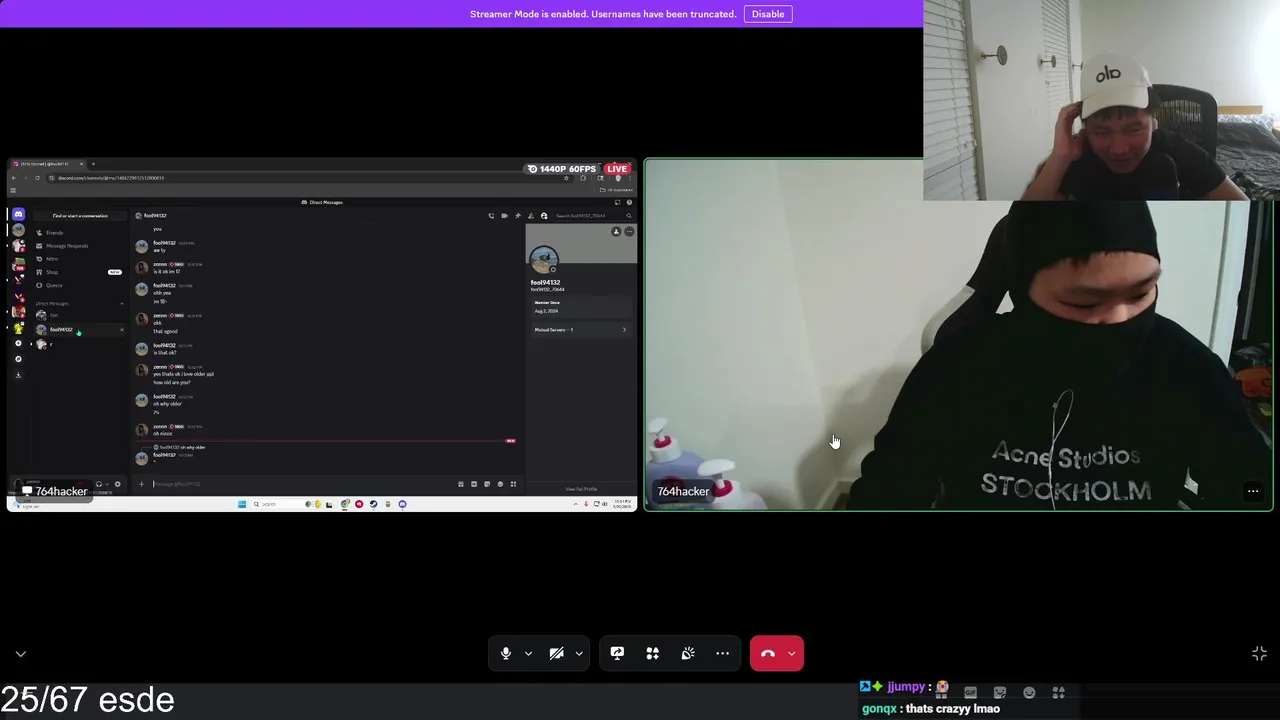Start video call icon in DM header
The image size is (1280, 720).
coord(504,216)
